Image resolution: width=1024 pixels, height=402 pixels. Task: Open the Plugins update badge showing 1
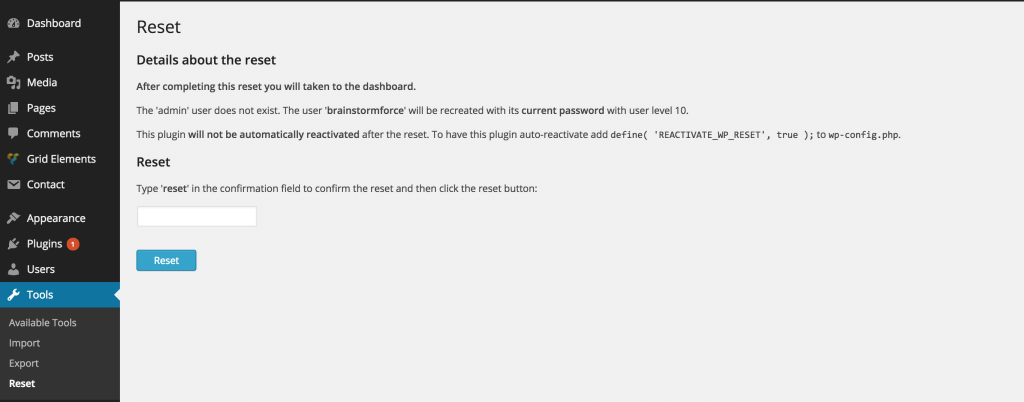[73, 244]
